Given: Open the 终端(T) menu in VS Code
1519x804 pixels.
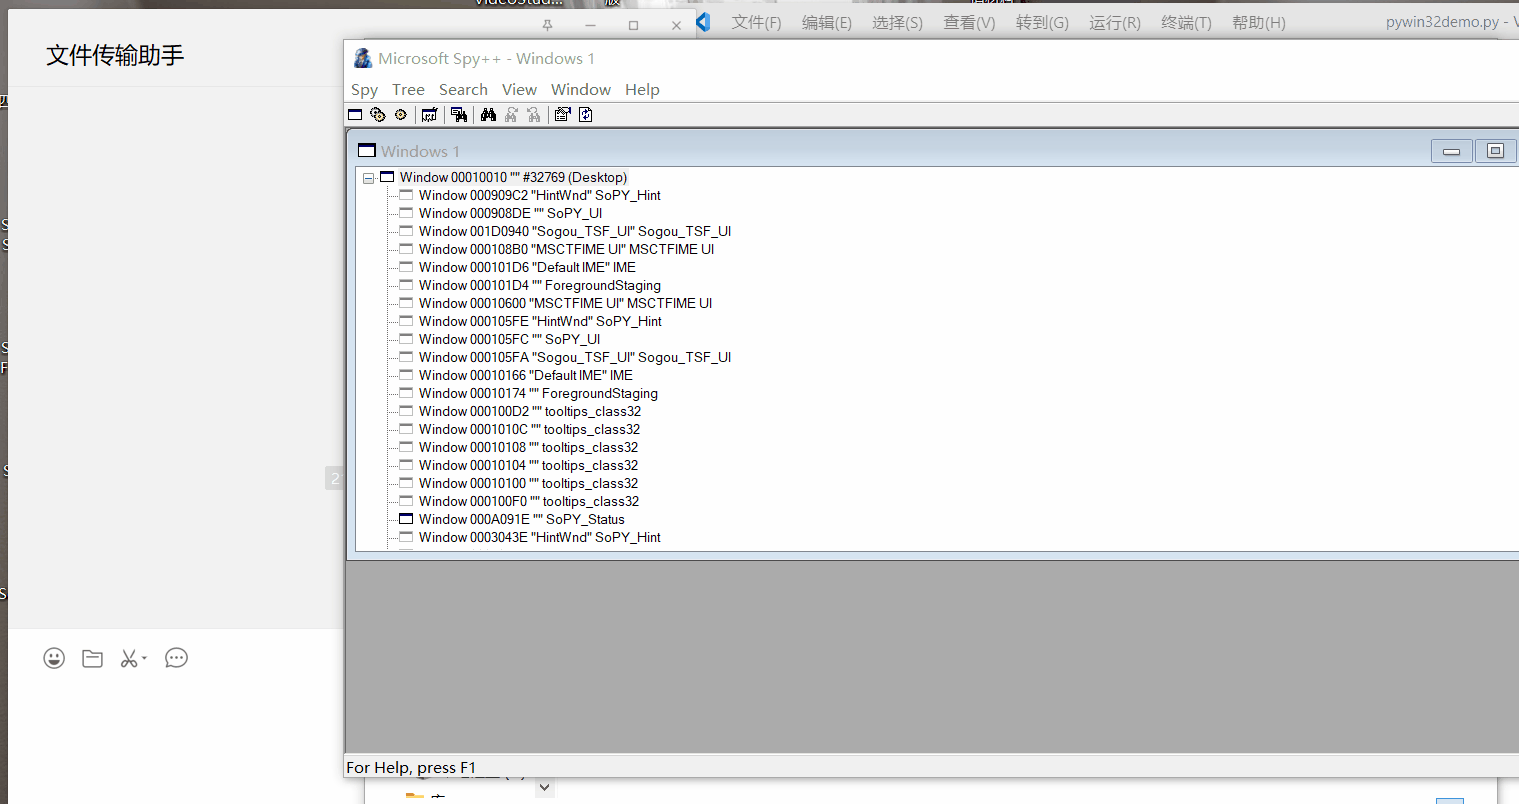Looking at the screenshot, I should coord(1186,23).
